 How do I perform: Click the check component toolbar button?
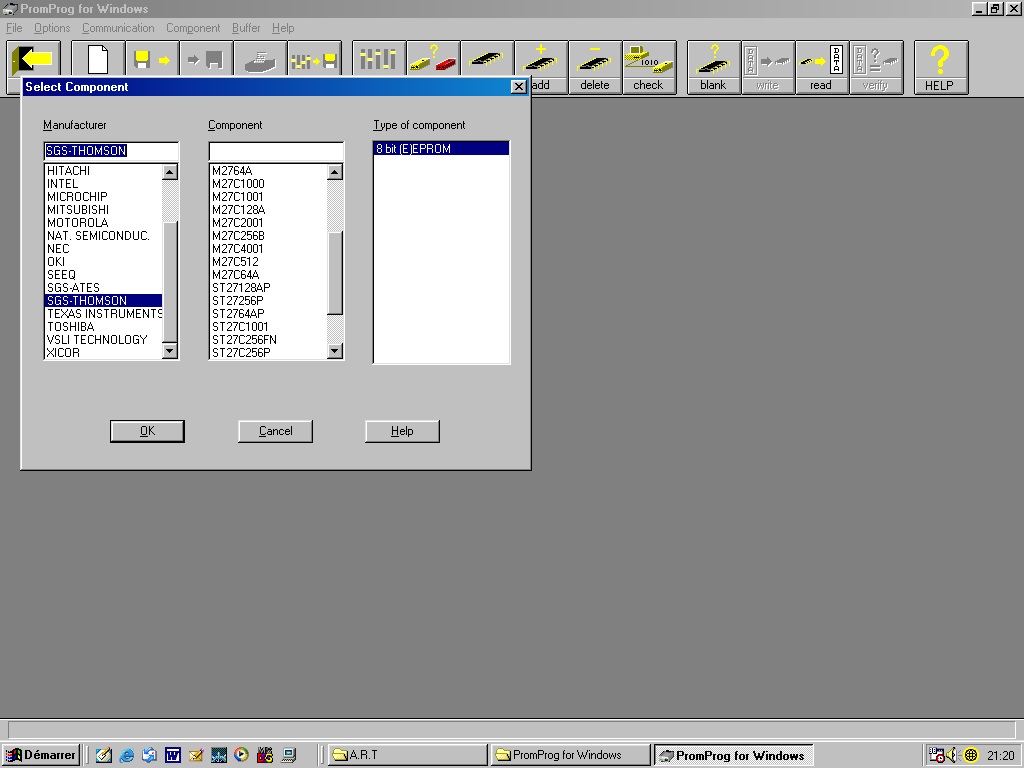(x=649, y=67)
